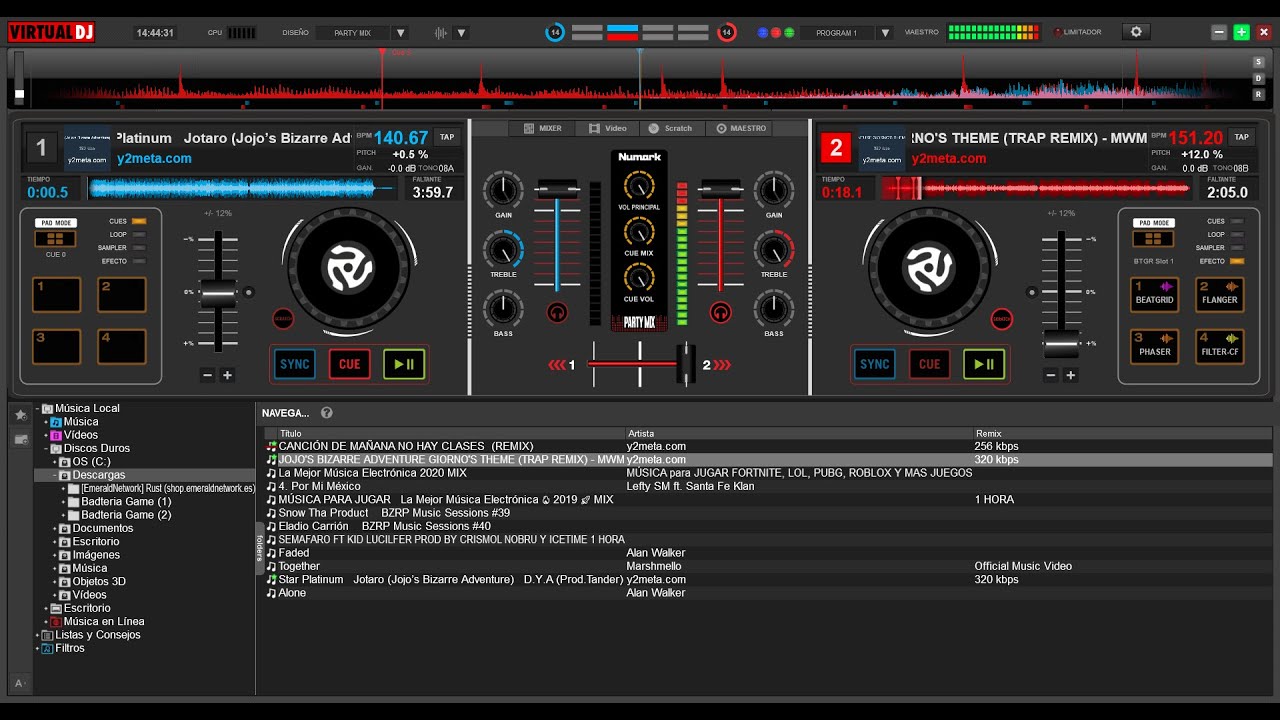The height and width of the screenshot is (720, 1280).
Task: Click the deck 1 pitch slider handle
Action: (x=218, y=292)
